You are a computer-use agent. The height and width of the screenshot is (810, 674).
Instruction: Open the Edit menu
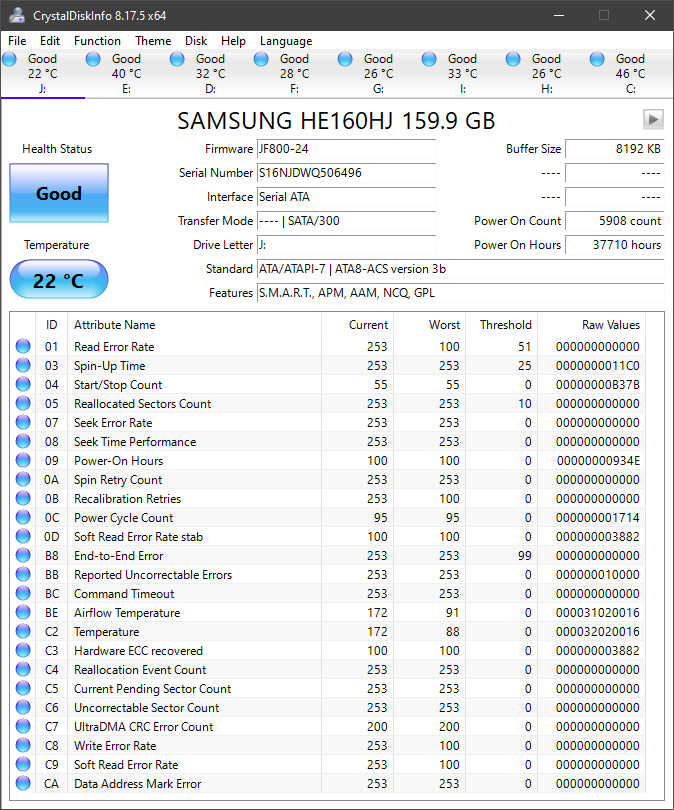pyautogui.click(x=50, y=41)
